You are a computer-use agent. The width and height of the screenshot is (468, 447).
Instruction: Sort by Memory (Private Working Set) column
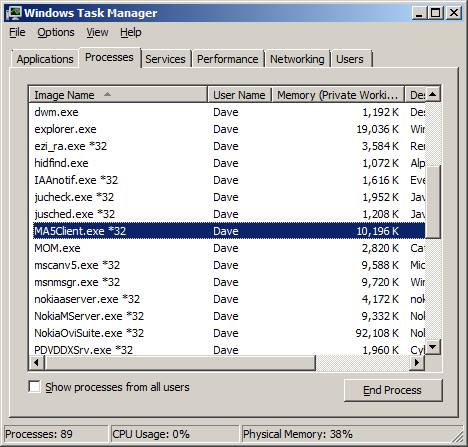coord(338,95)
